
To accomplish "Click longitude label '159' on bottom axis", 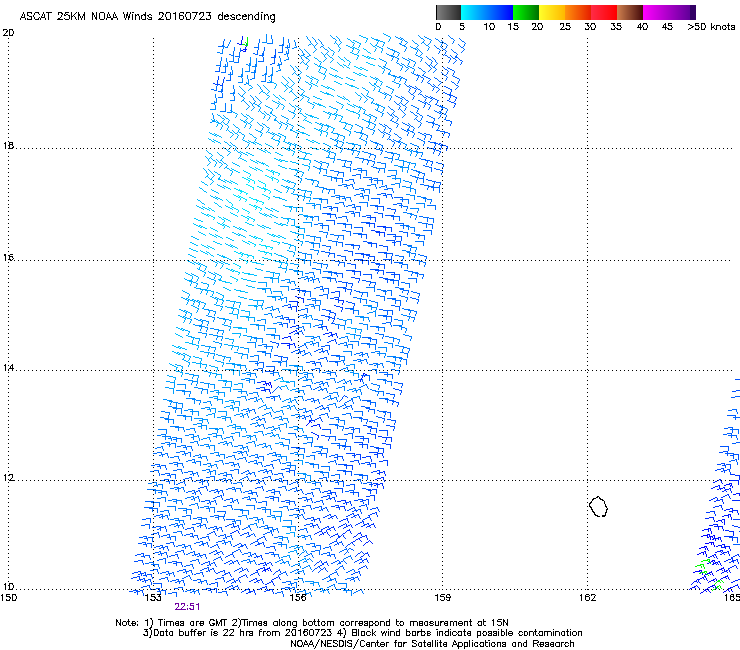I will 442,598.
